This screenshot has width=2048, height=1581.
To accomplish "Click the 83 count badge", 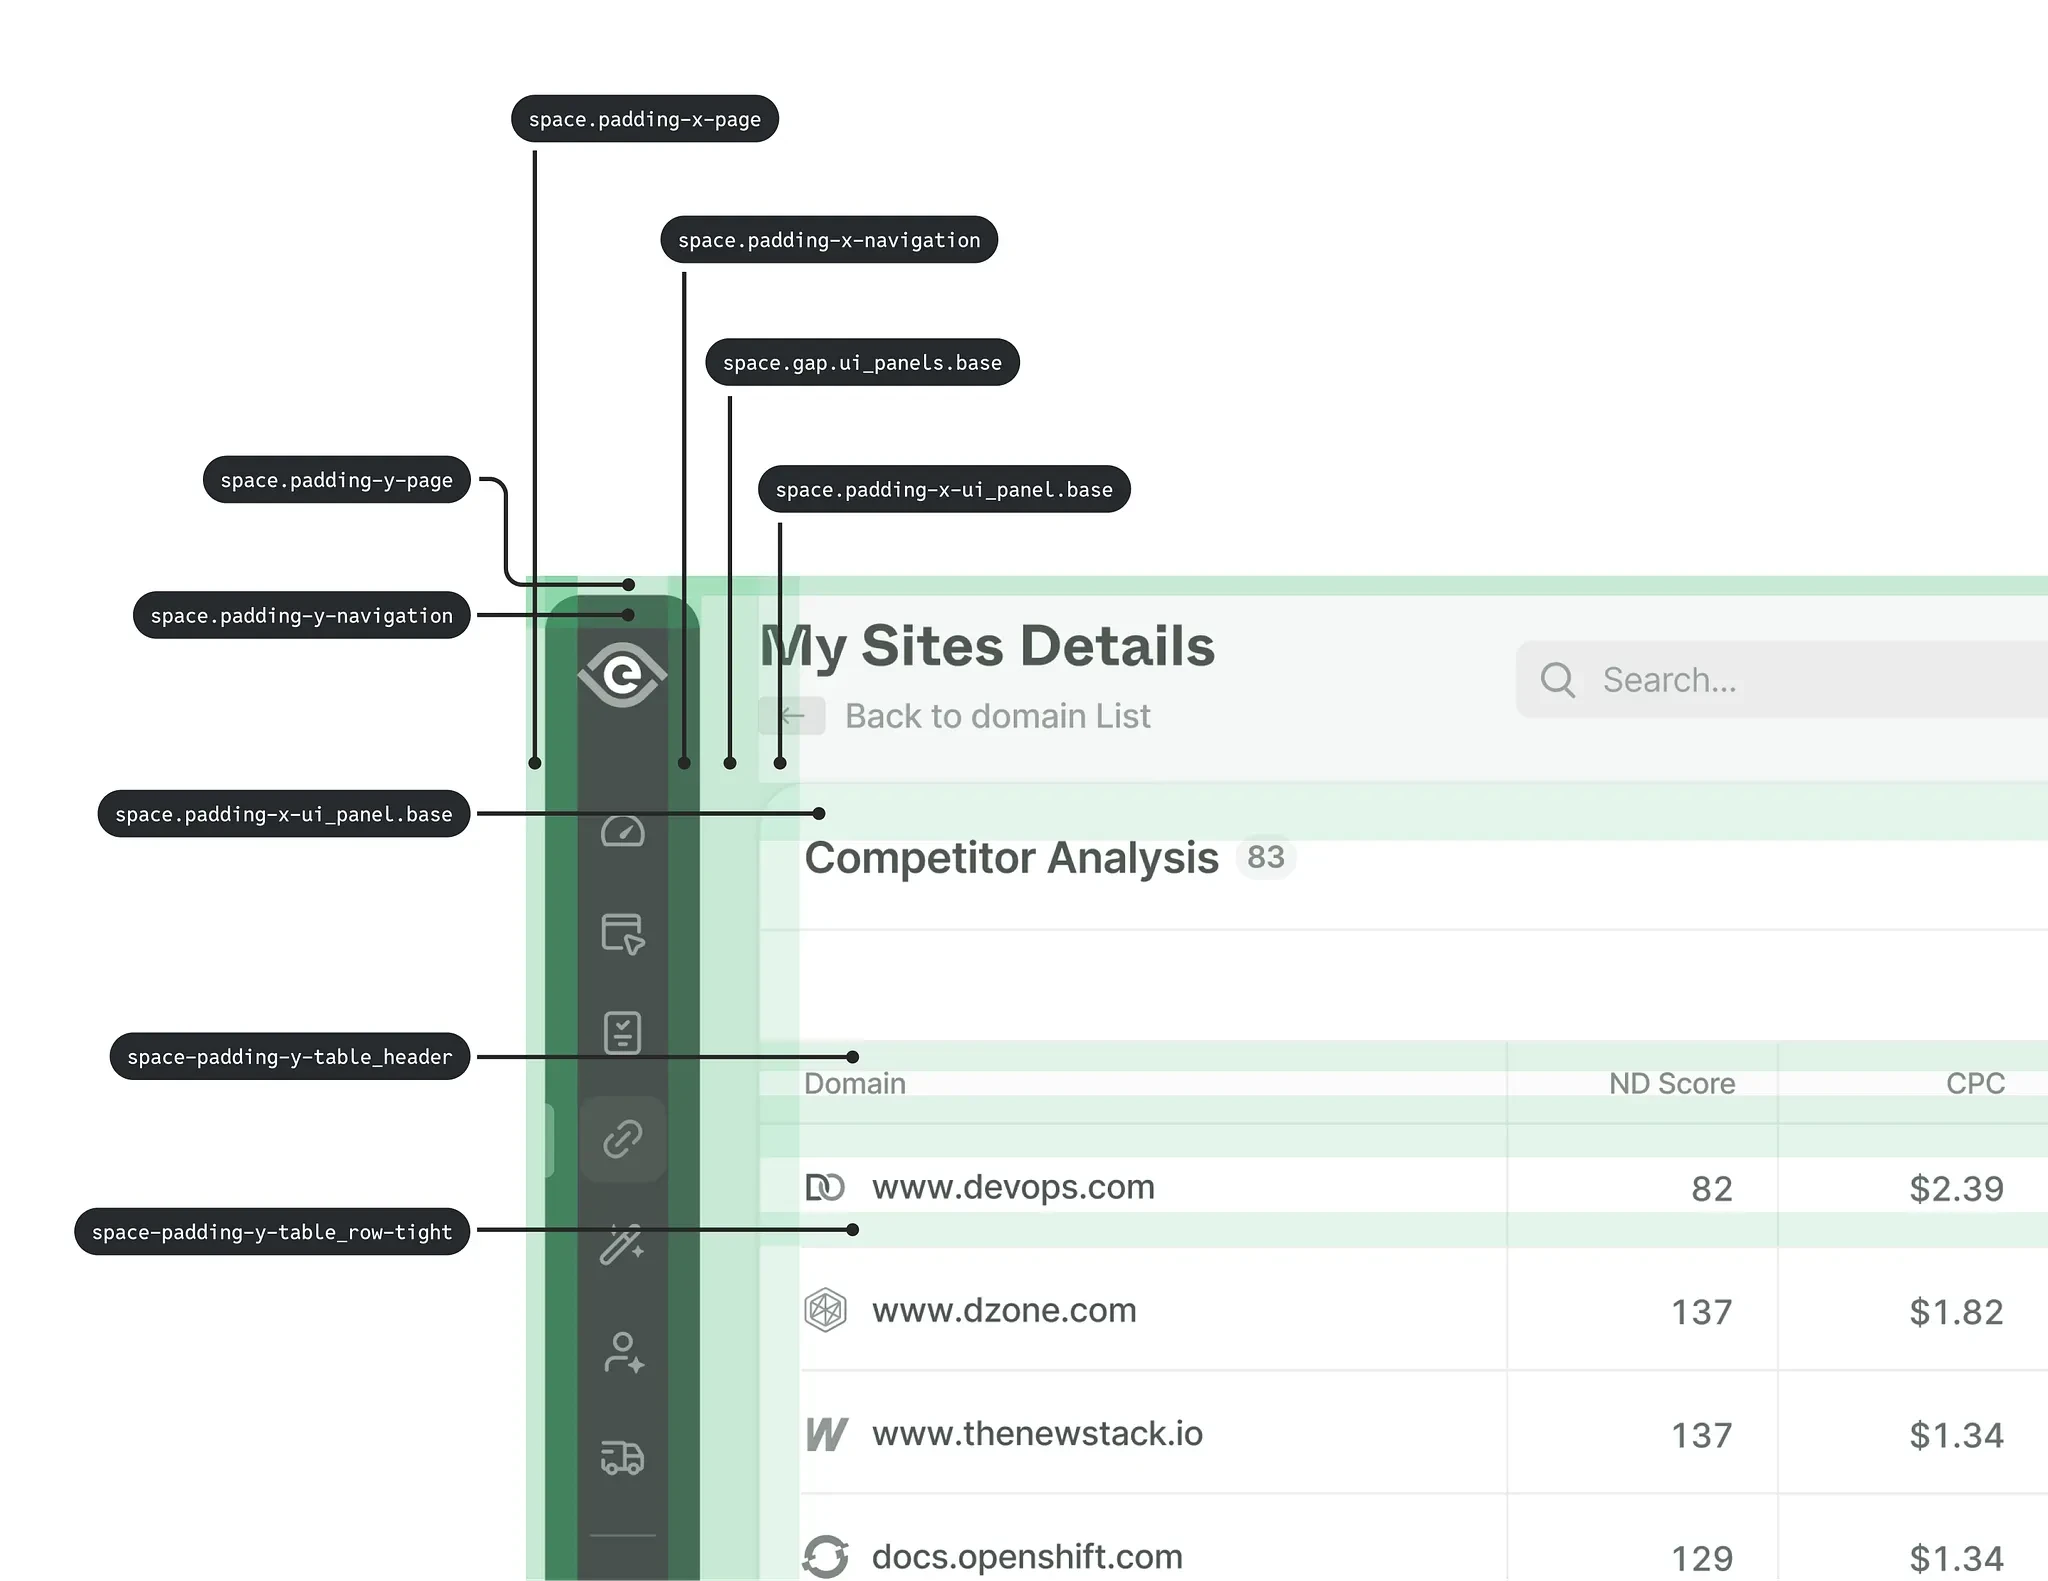I will point(1265,857).
